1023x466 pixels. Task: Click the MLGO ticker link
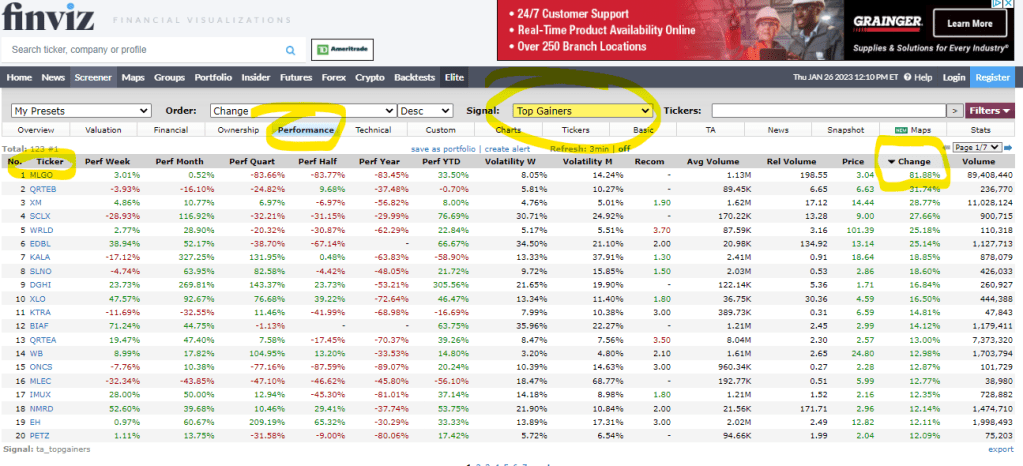coord(42,174)
